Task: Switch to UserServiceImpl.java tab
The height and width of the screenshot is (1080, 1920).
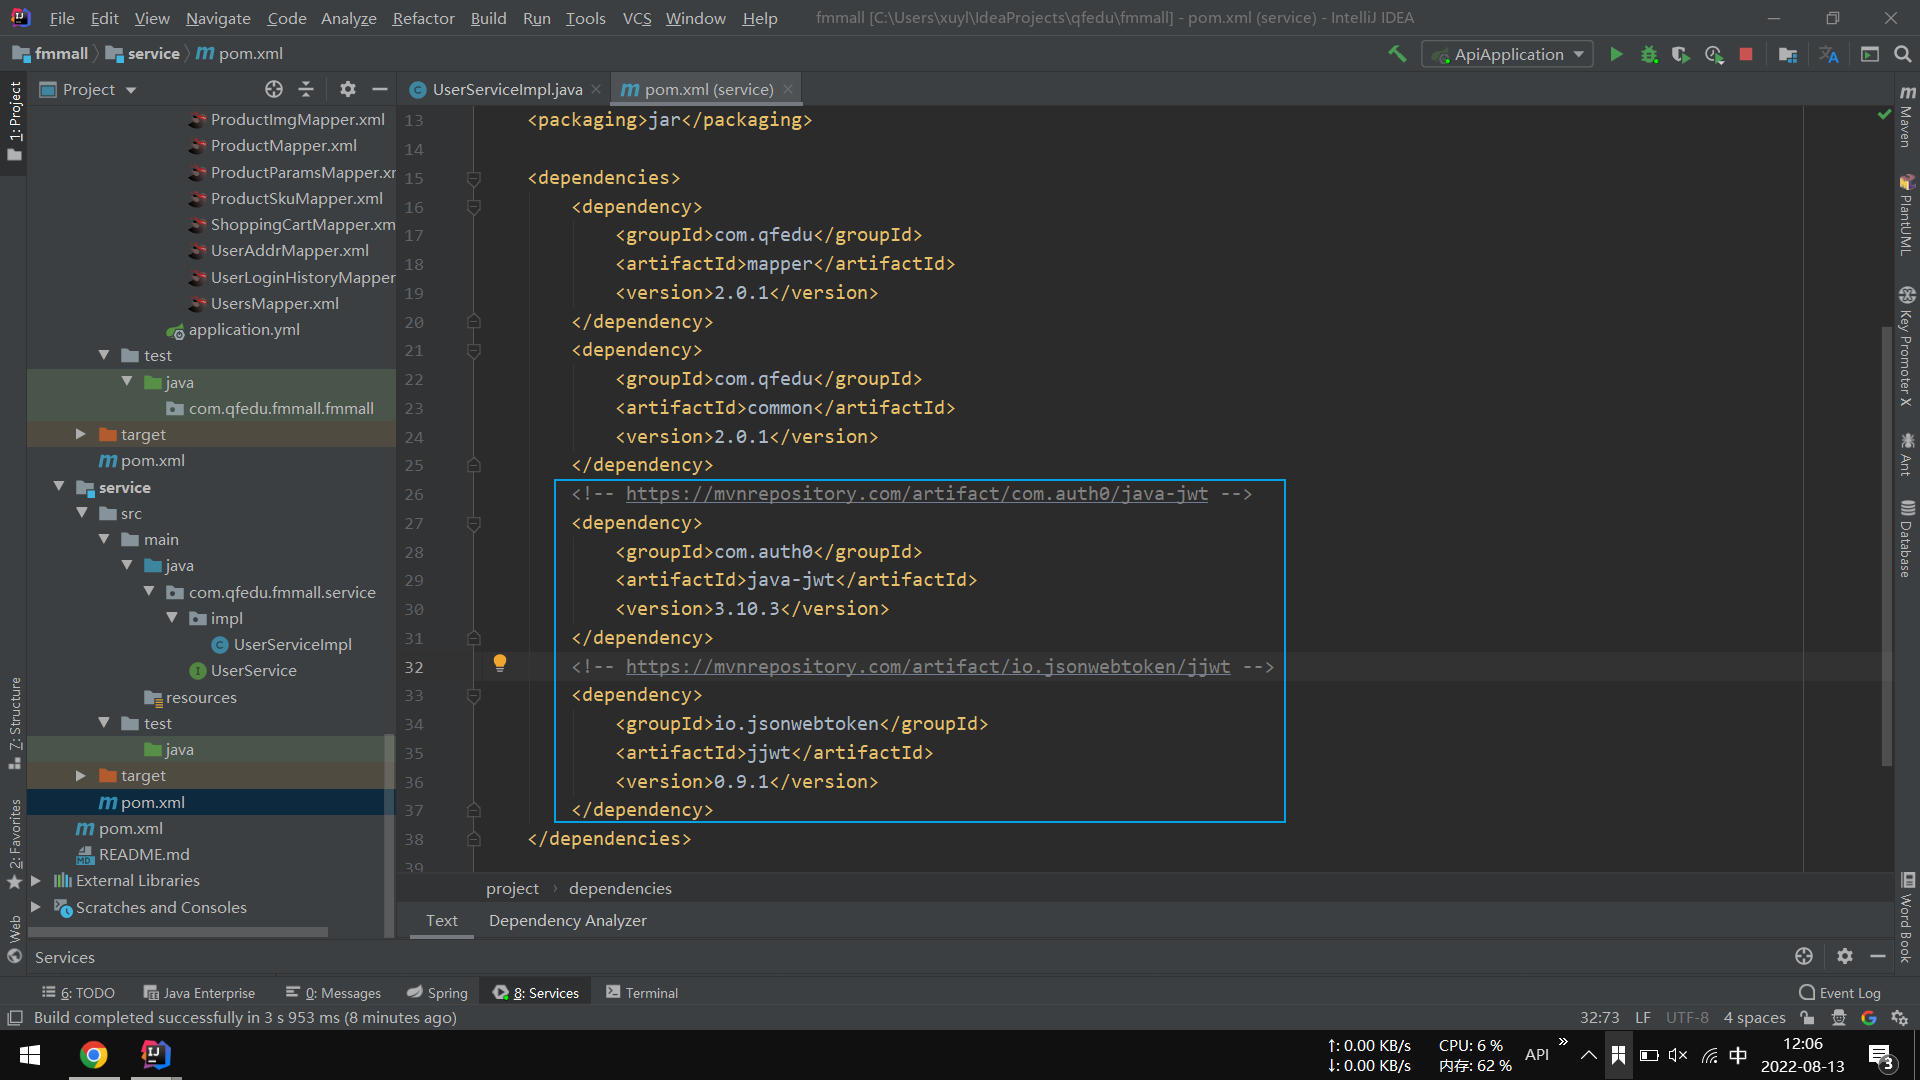Action: click(x=506, y=90)
